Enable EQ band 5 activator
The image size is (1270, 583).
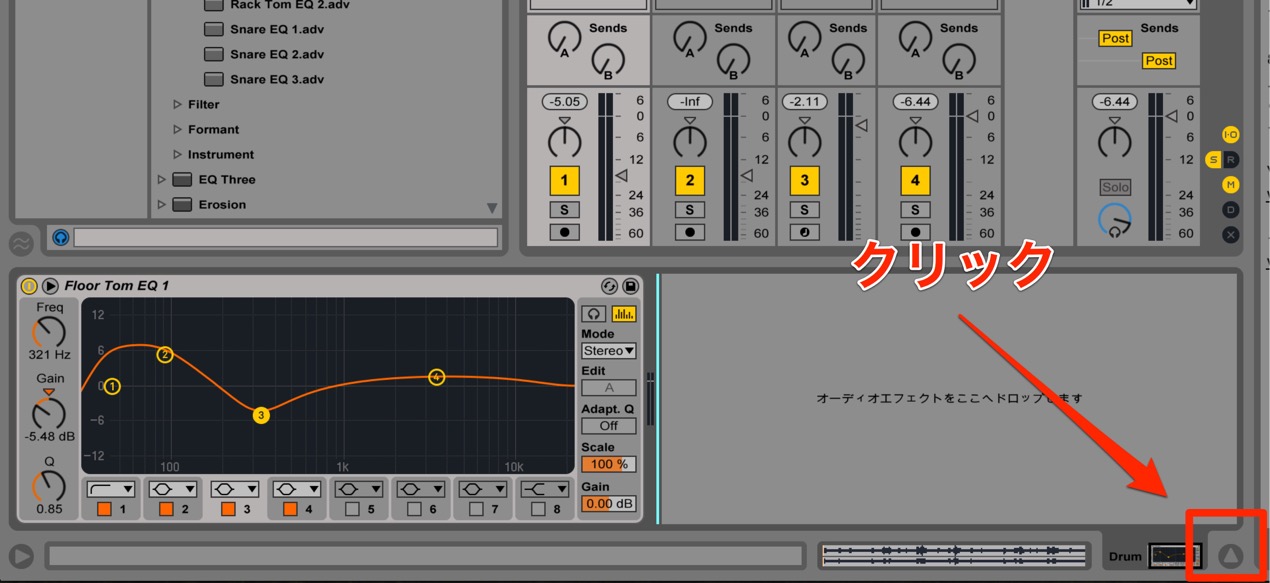pyautogui.click(x=352, y=509)
